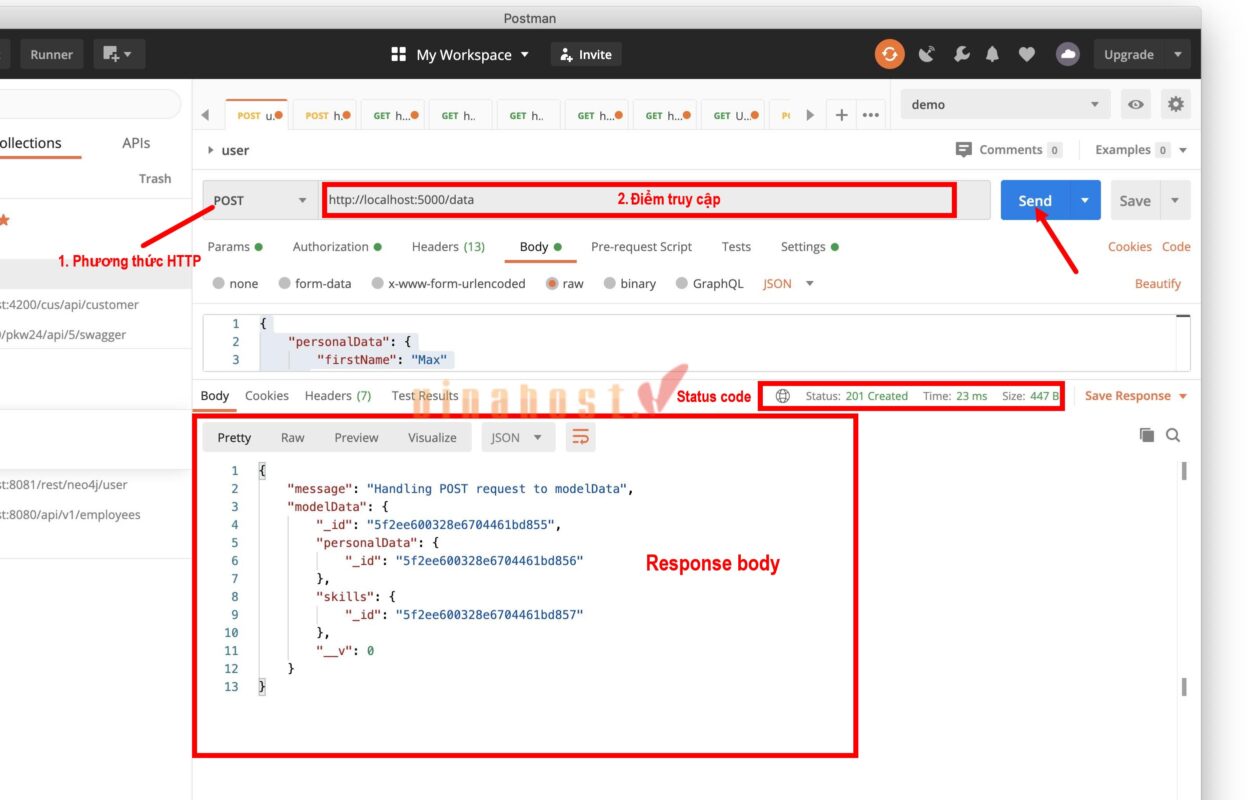1257x800 pixels.
Task: Open the Cookies link beside Code
Action: 1130,247
